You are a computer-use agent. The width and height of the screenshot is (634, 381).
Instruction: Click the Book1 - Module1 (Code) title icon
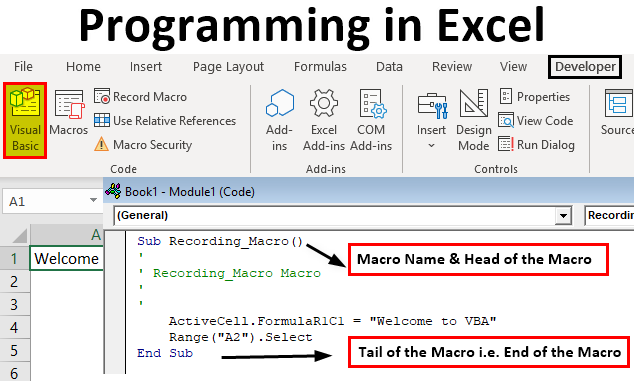click(113, 191)
